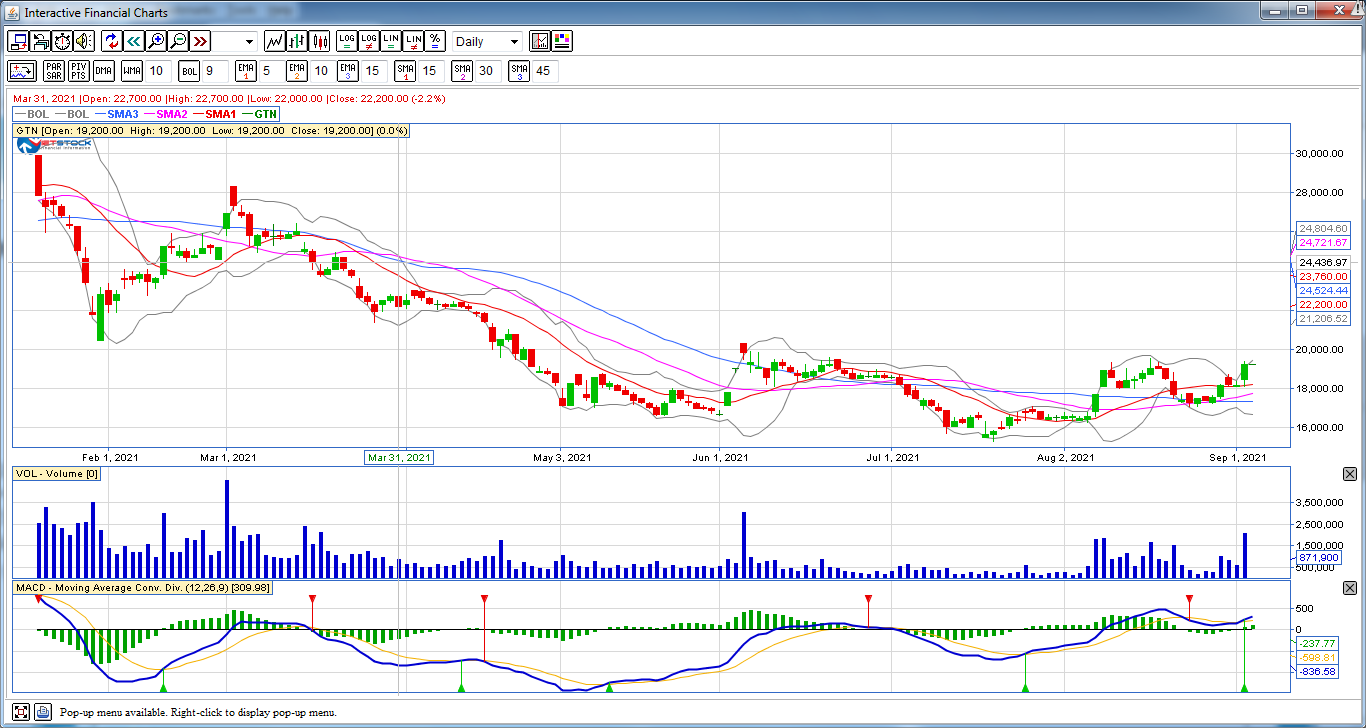This screenshot has height=728, width=1366.
Task: Open the empty symbol dropdown in toolbar
Action: click(x=235, y=41)
